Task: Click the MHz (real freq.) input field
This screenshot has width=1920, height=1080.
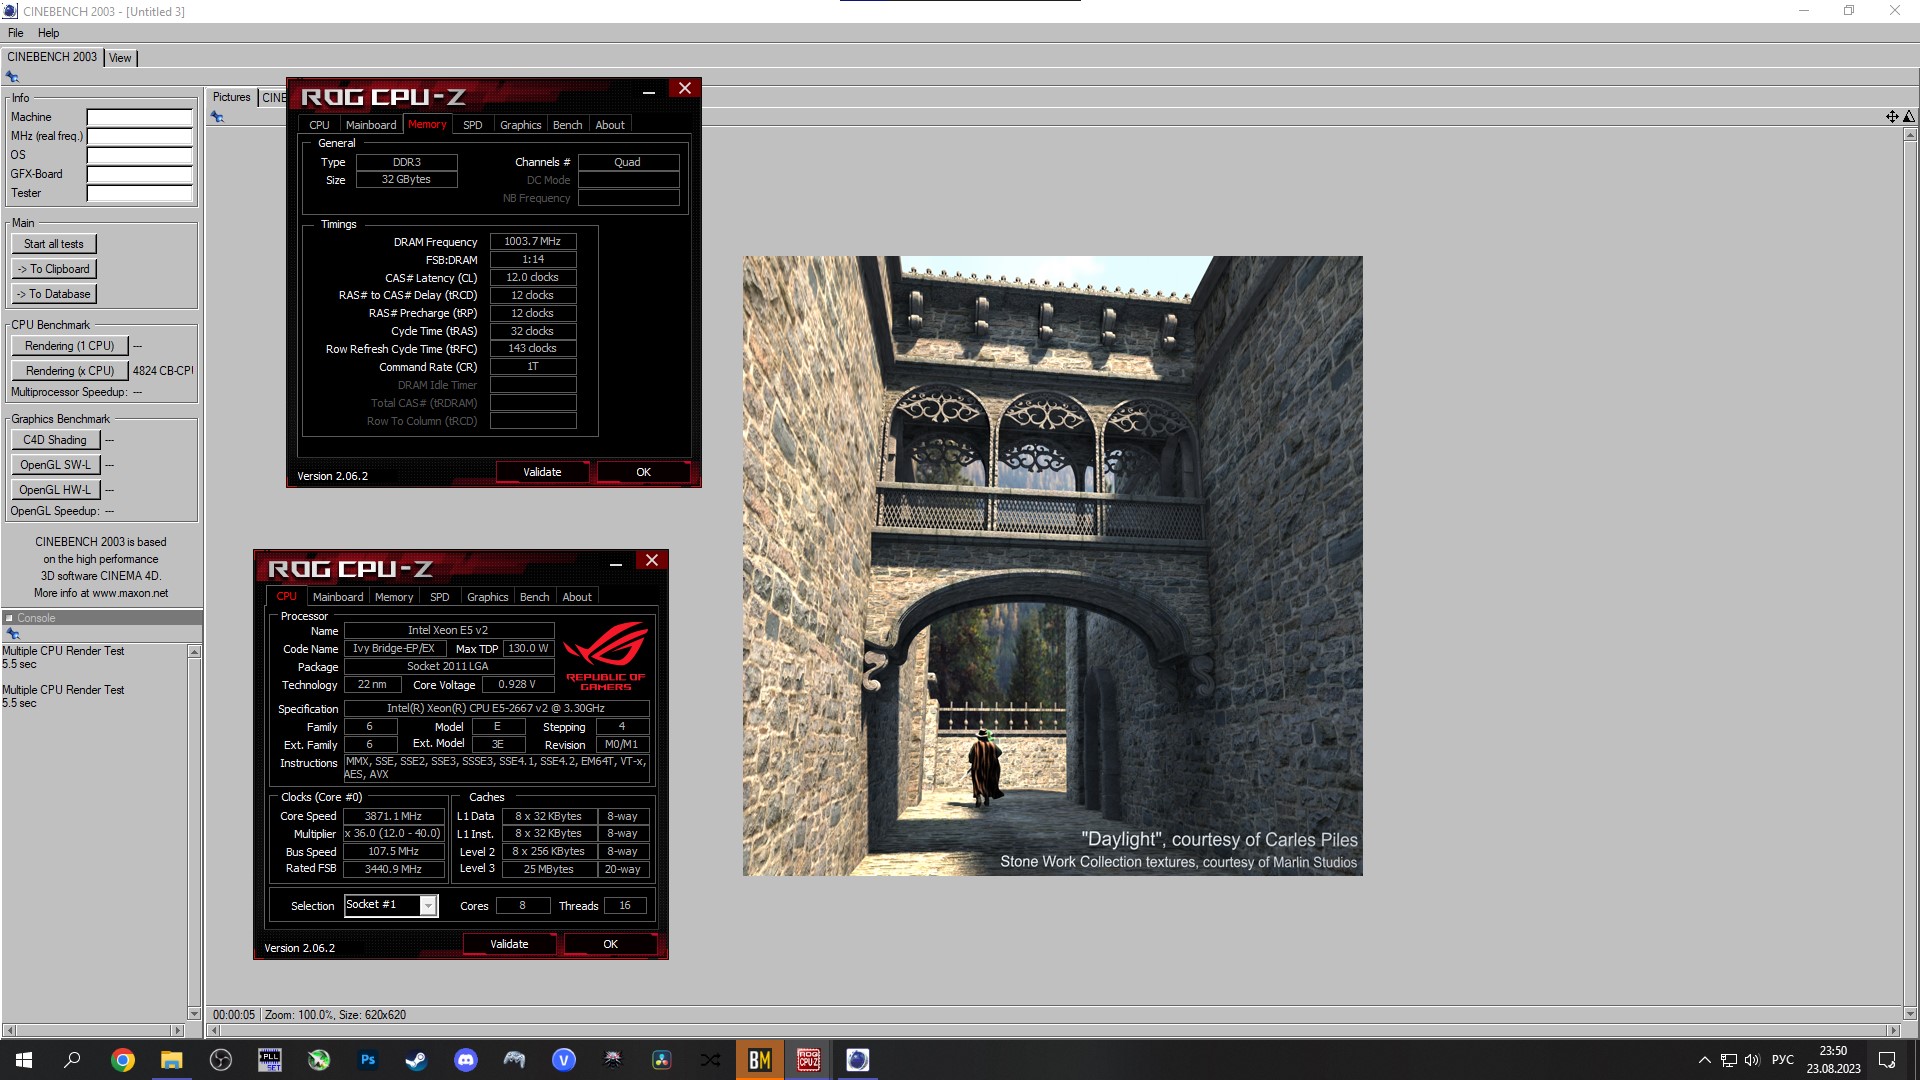Action: (x=139, y=136)
